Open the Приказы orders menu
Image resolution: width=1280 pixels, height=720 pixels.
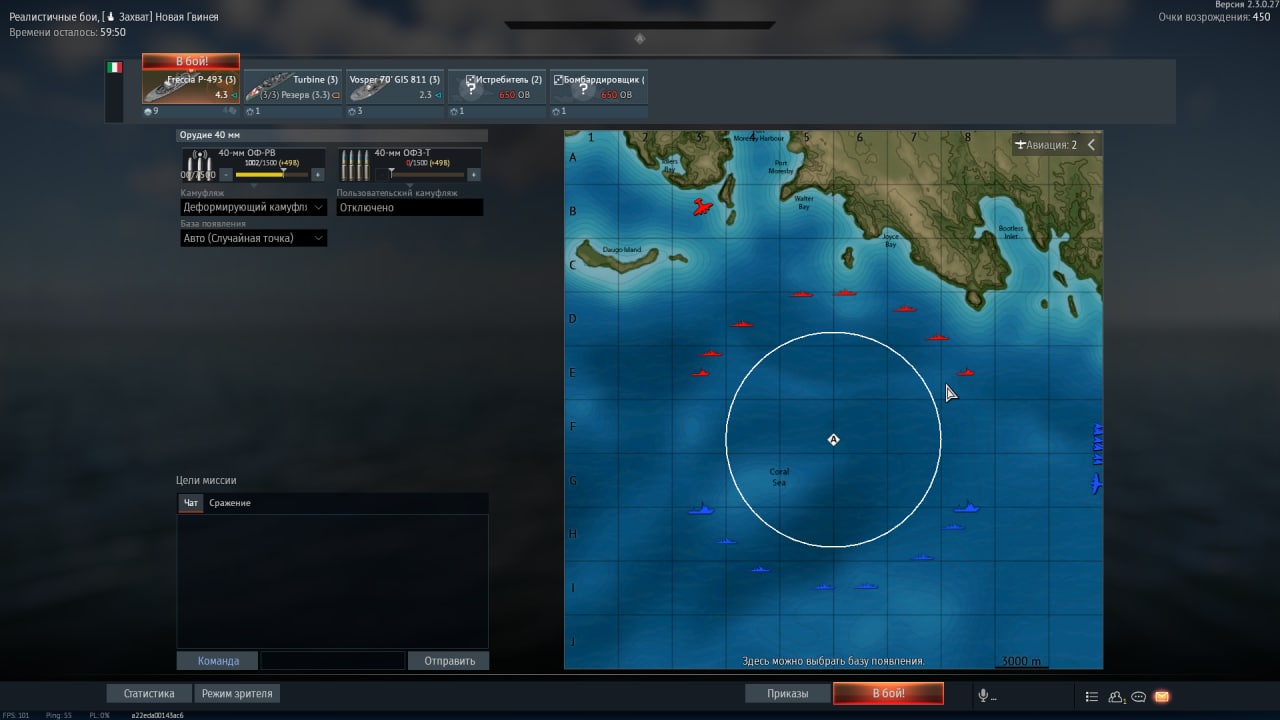(788, 693)
